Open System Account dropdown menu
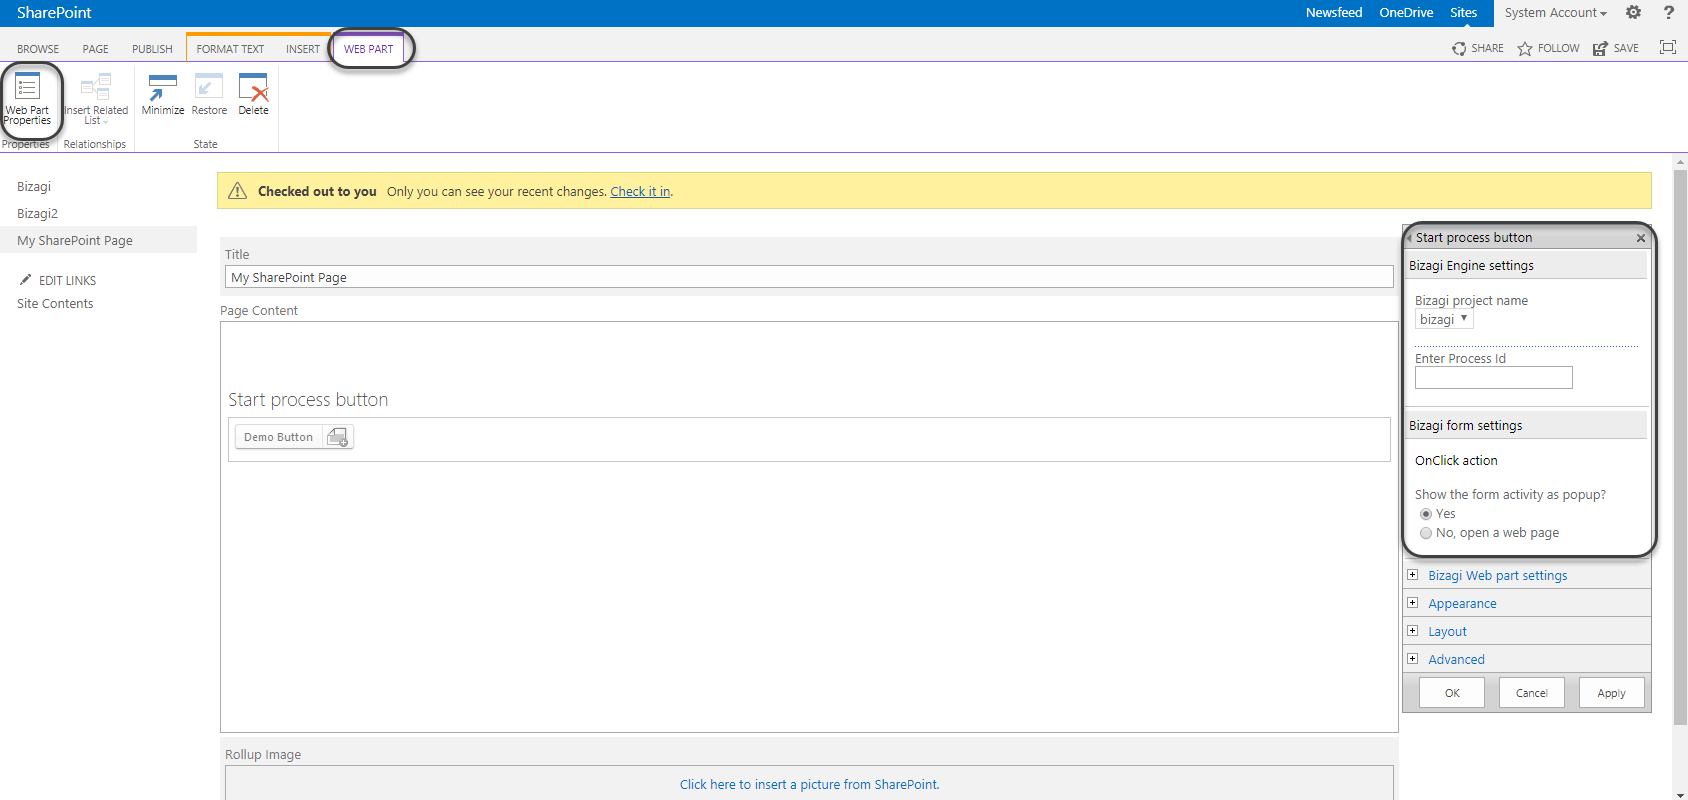Viewport: 1688px width, 800px height. pyautogui.click(x=1555, y=13)
